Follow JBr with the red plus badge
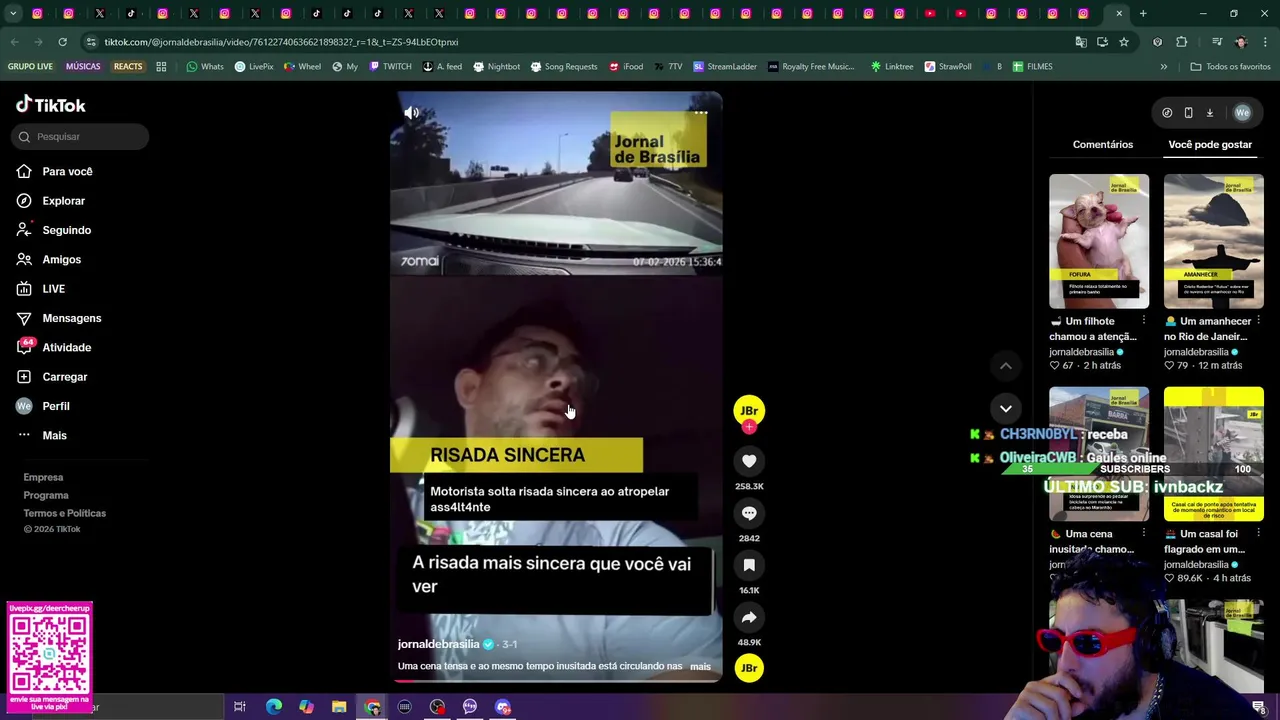This screenshot has width=1280, height=720. click(749, 427)
